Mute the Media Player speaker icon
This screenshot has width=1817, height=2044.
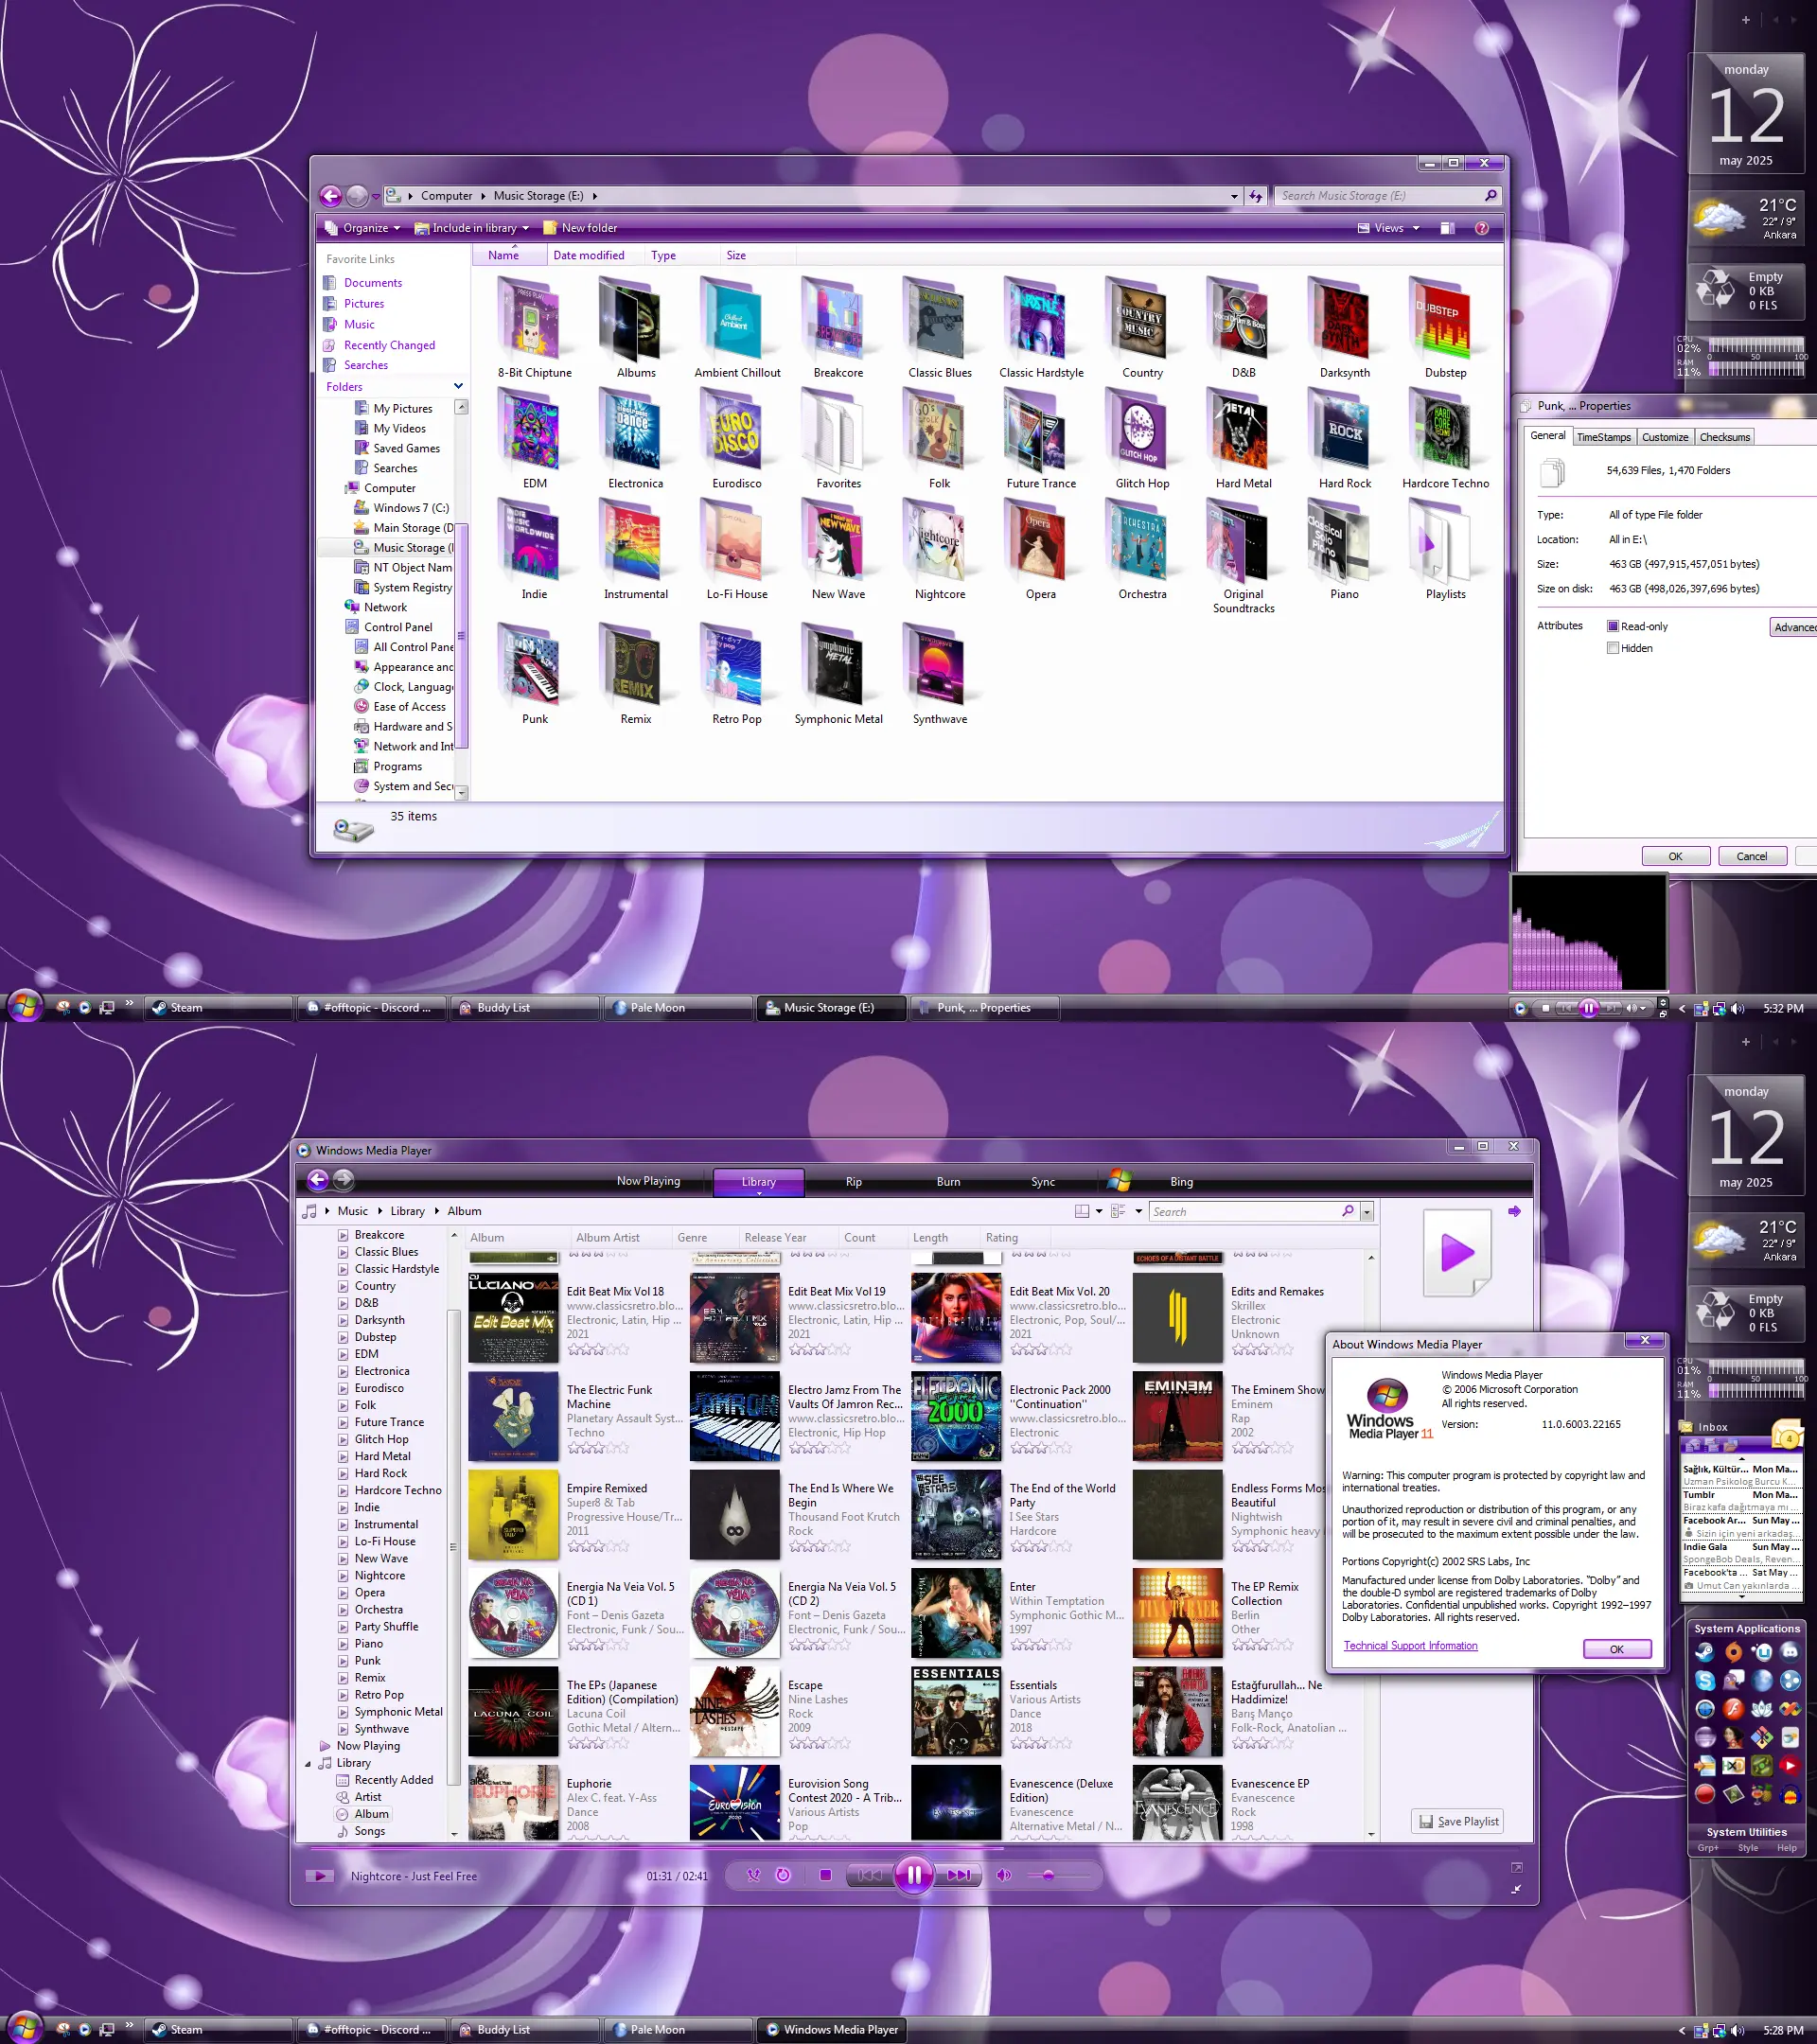pyautogui.click(x=1003, y=1875)
